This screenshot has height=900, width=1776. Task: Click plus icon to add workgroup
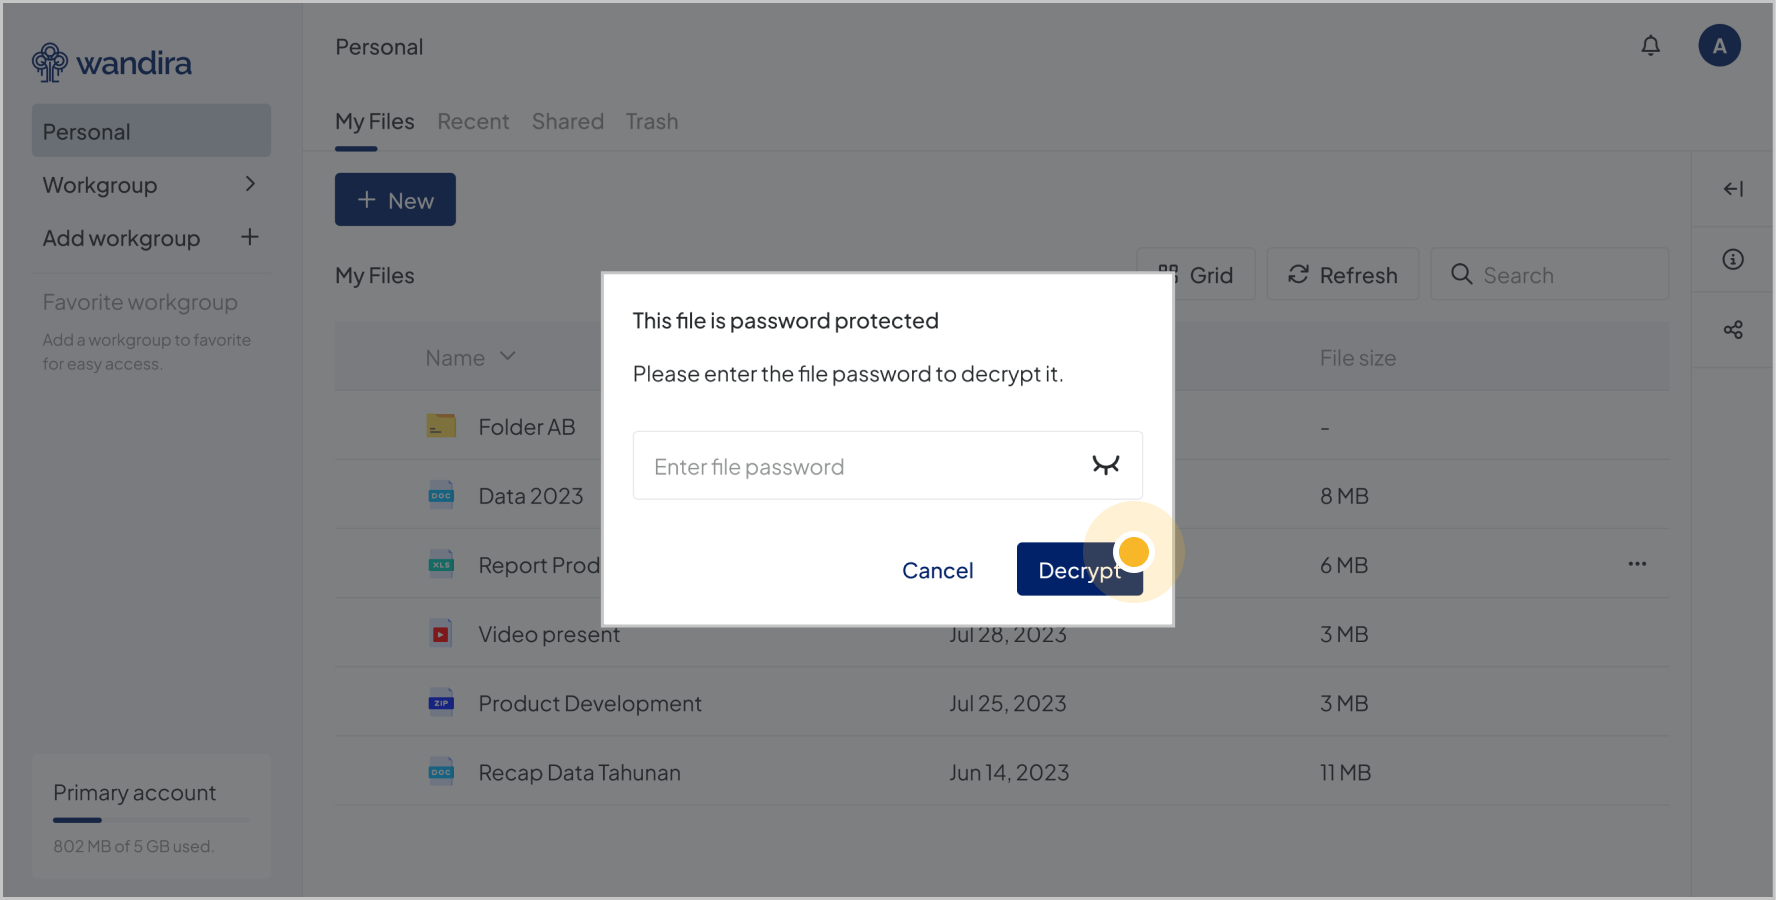250,237
